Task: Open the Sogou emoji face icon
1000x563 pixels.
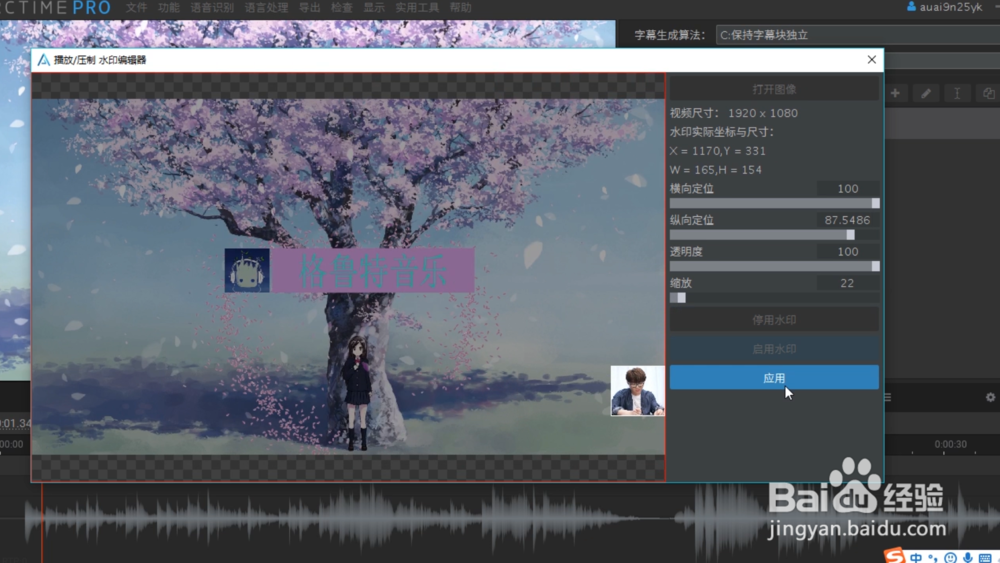Action: (950, 558)
